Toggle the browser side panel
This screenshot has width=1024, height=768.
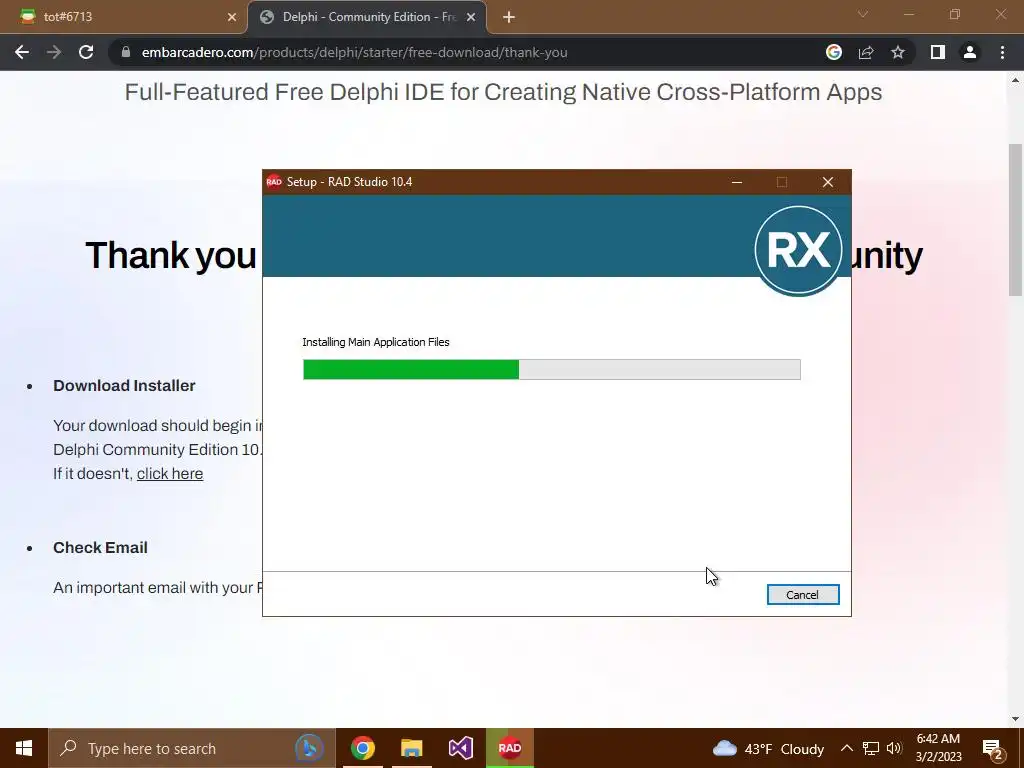(938, 52)
